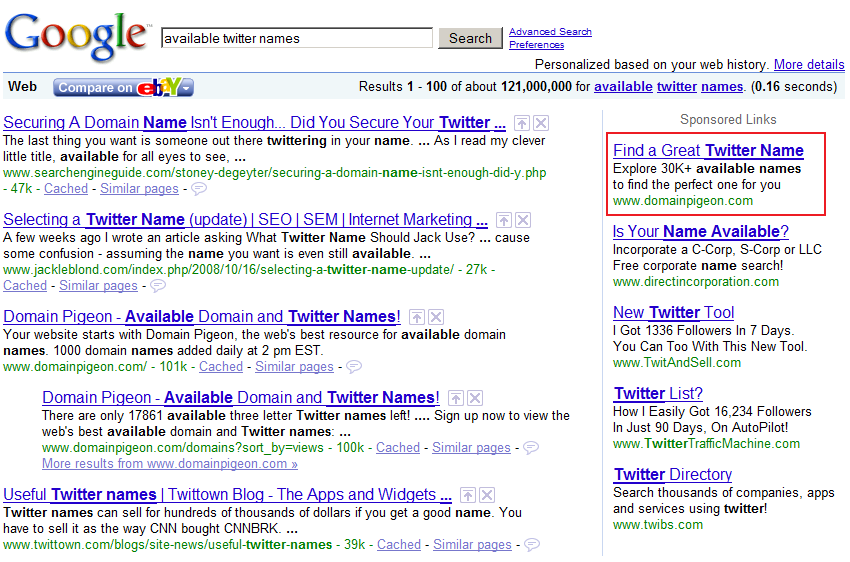850x562 pixels.
Task: Open the Preferences link
Action: [536, 45]
